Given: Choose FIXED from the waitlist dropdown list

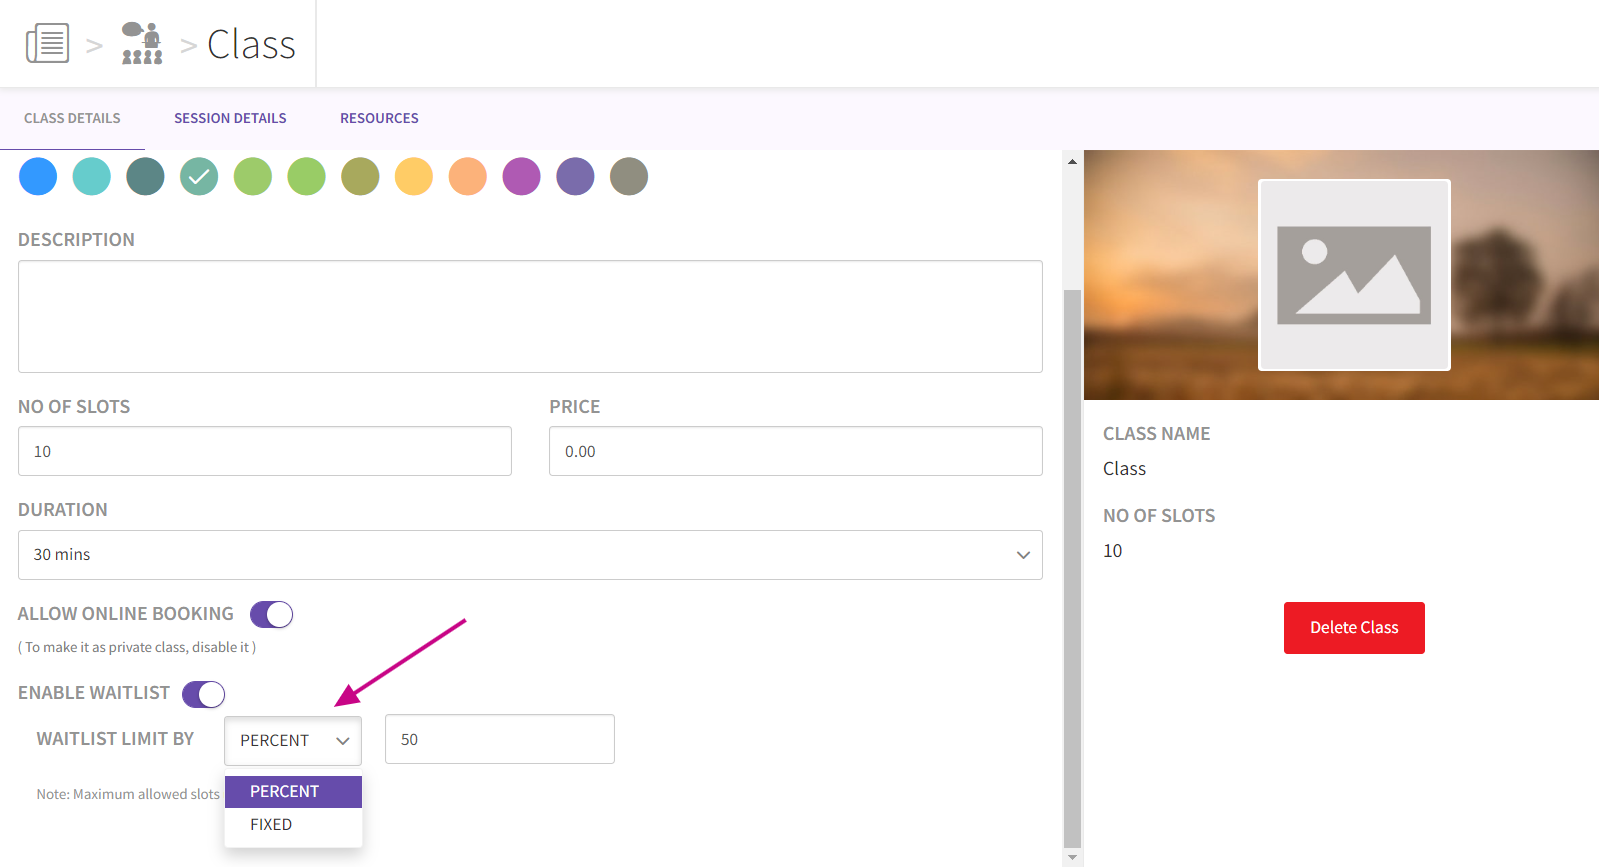Looking at the screenshot, I should coord(271,825).
